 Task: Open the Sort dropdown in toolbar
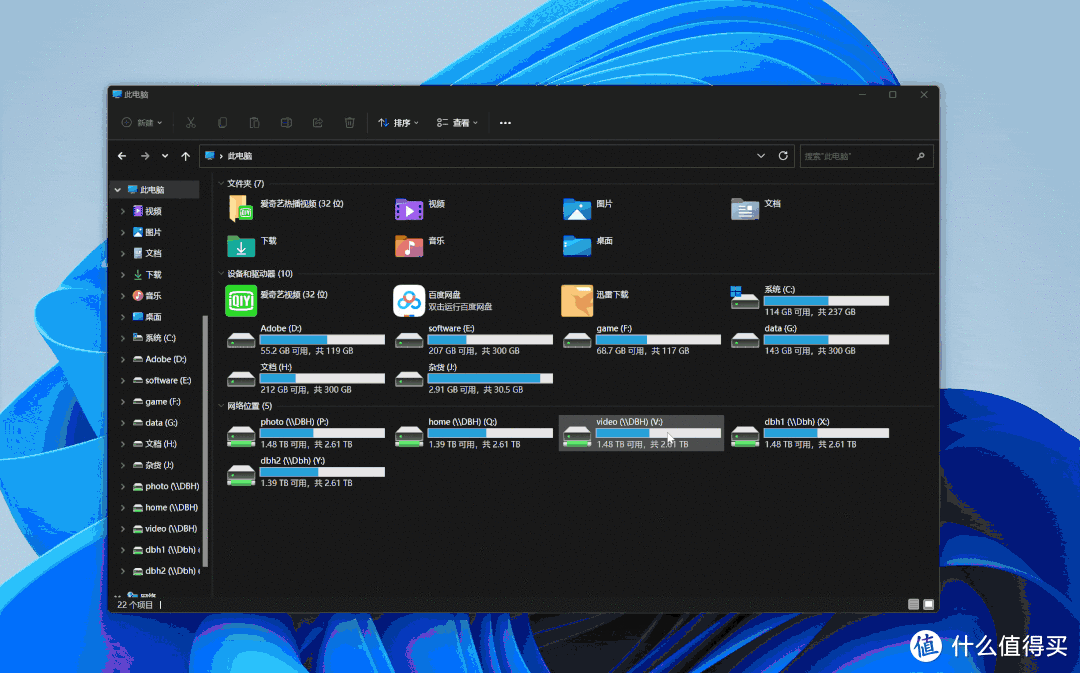coord(398,123)
